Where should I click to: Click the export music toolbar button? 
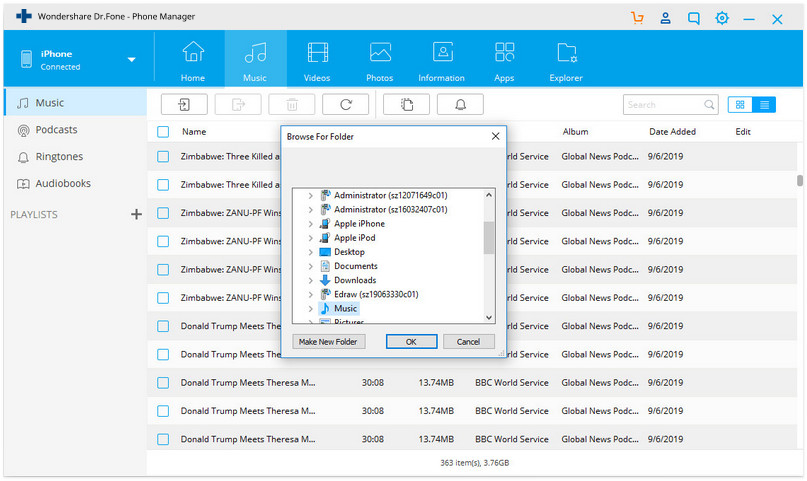pyautogui.click(x=238, y=104)
